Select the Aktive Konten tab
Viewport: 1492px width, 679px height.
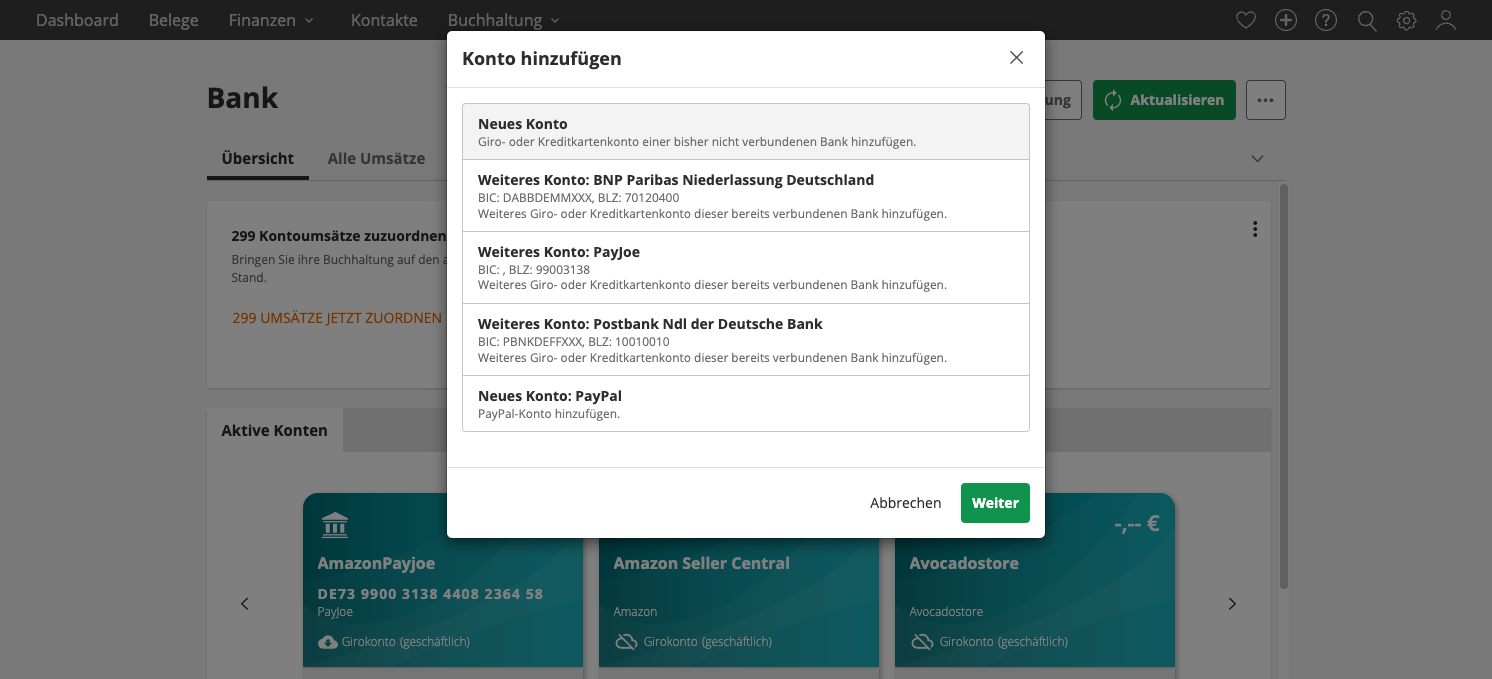click(275, 430)
